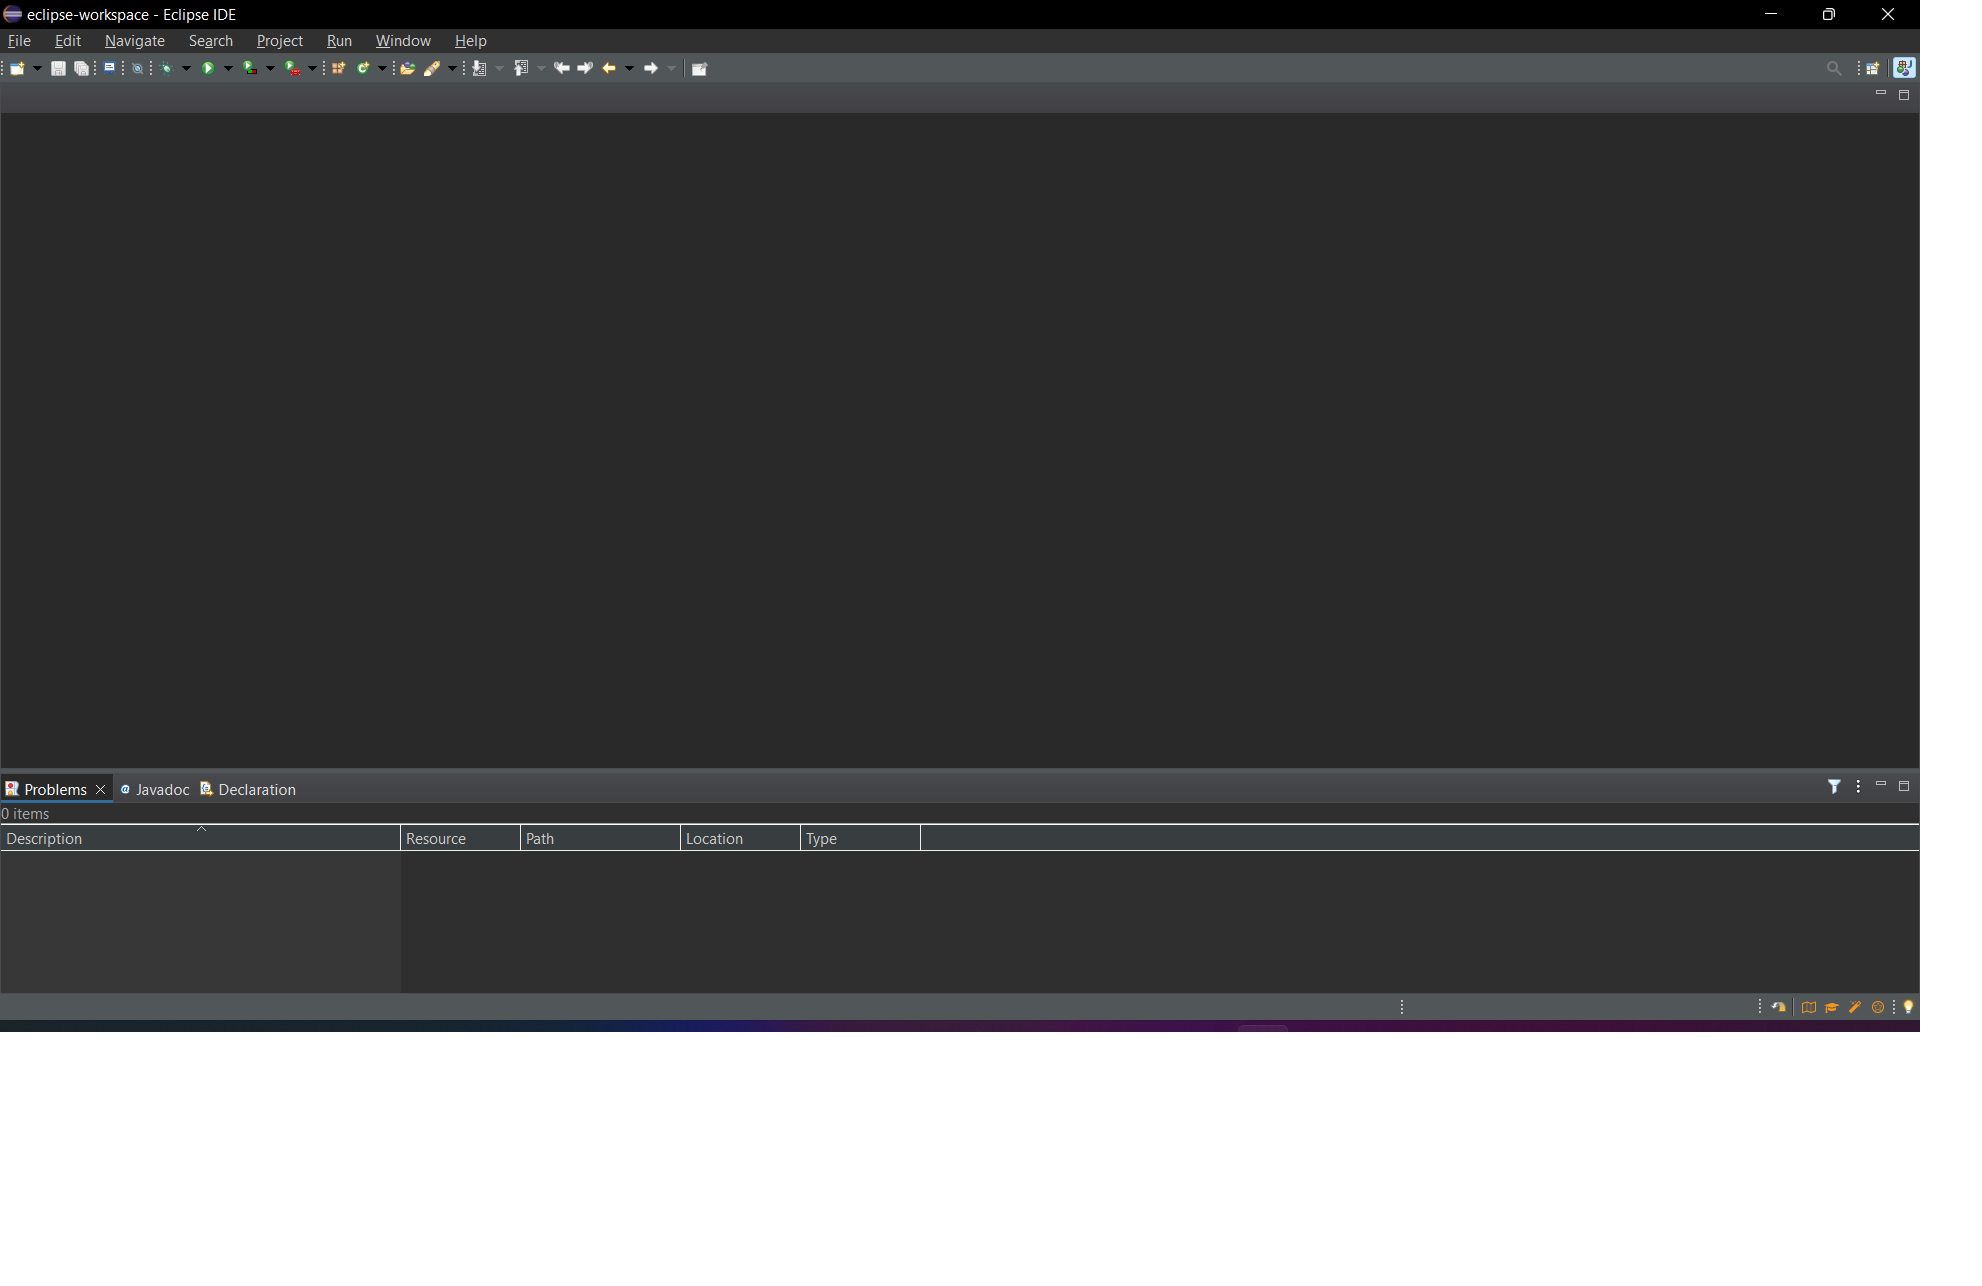Open the Navigate menu
The image size is (1982, 1286).
click(x=133, y=40)
